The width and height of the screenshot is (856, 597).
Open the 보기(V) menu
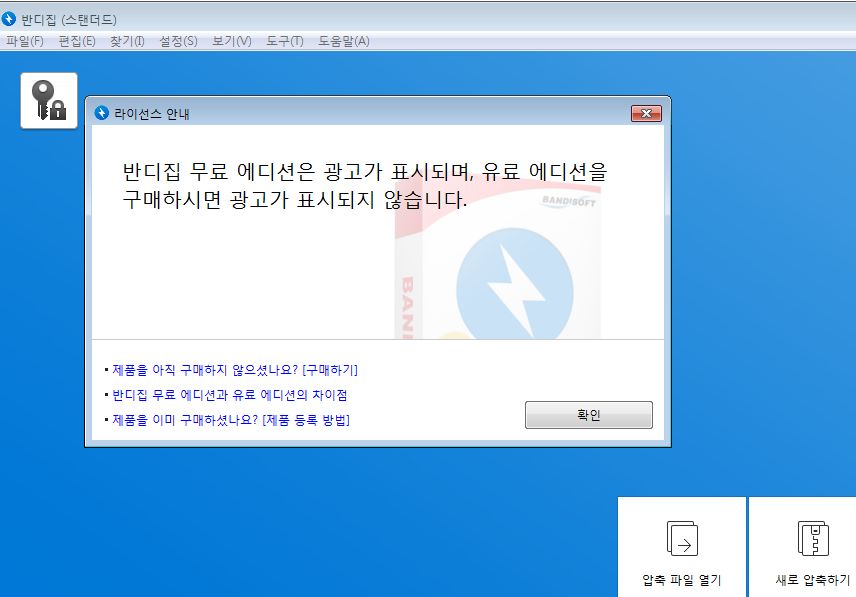(231, 41)
